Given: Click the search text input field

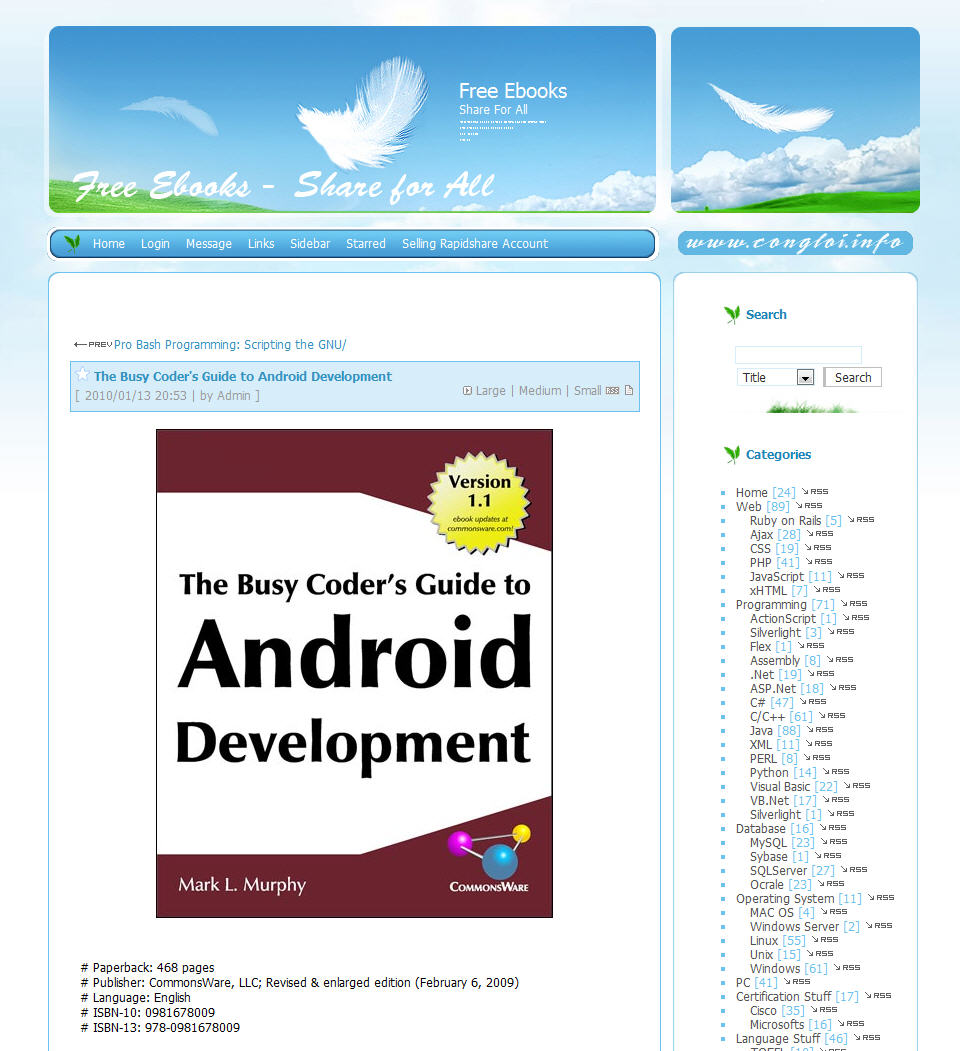Looking at the screenshot, I should pos(798,355).
